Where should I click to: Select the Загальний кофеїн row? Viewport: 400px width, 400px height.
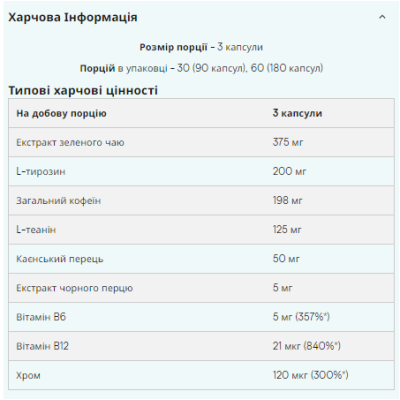pos(201,200)
